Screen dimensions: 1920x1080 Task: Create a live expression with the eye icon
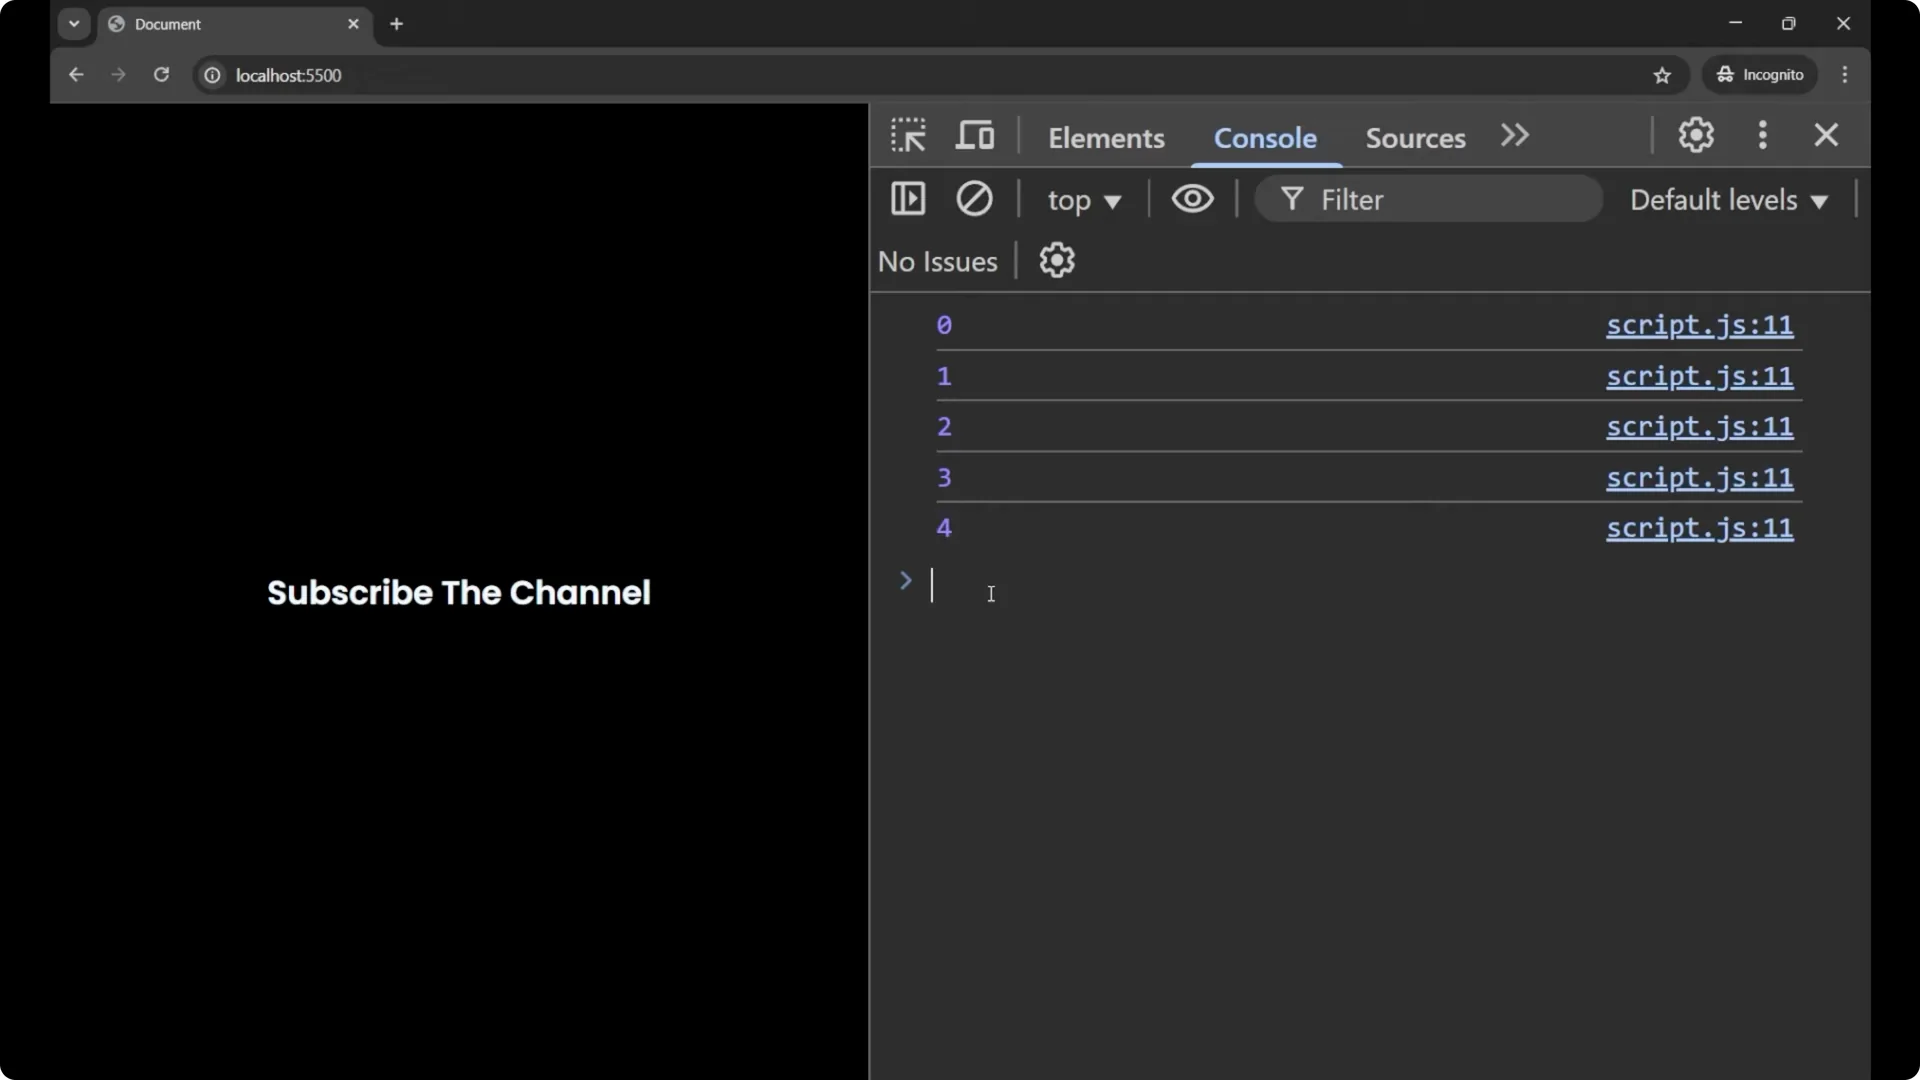pyautogui.click(x=1192, y=199)
